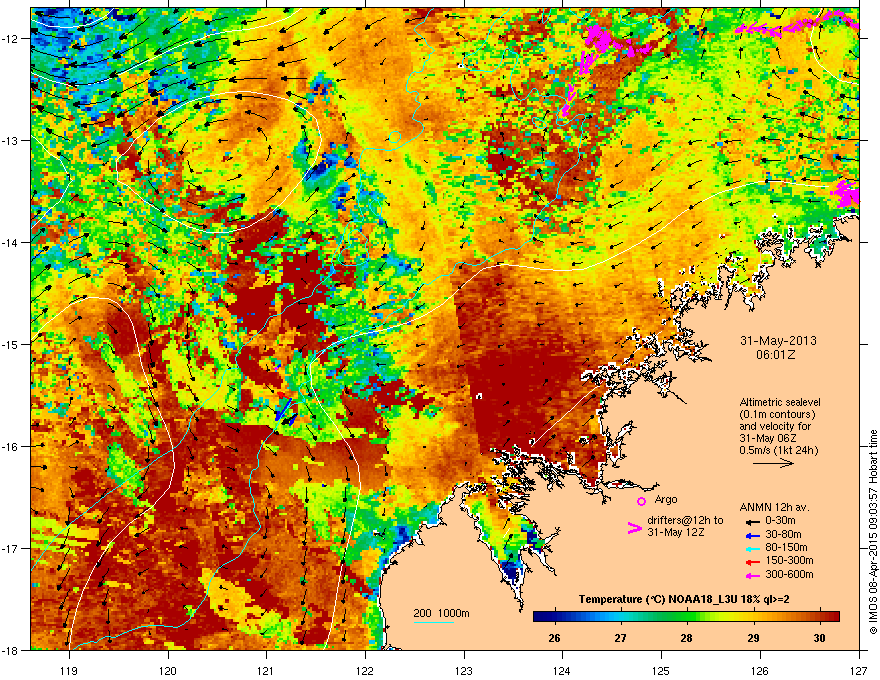Click the longitude axis label '126'

[x=760, y=670]
